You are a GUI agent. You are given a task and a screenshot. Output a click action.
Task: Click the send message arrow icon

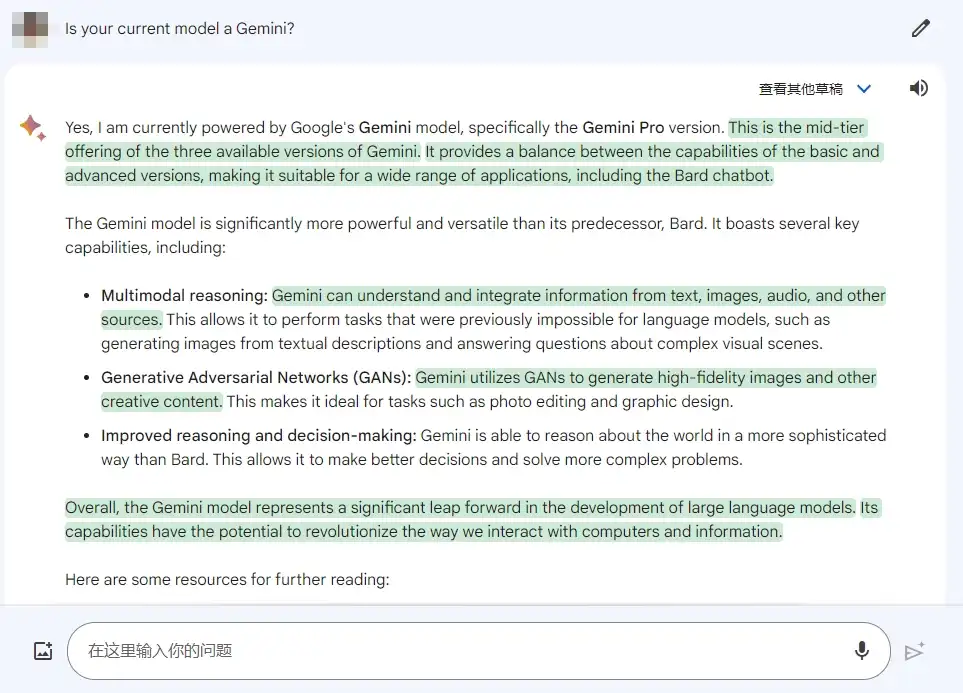pyautogui.click(x=914, y=651)
